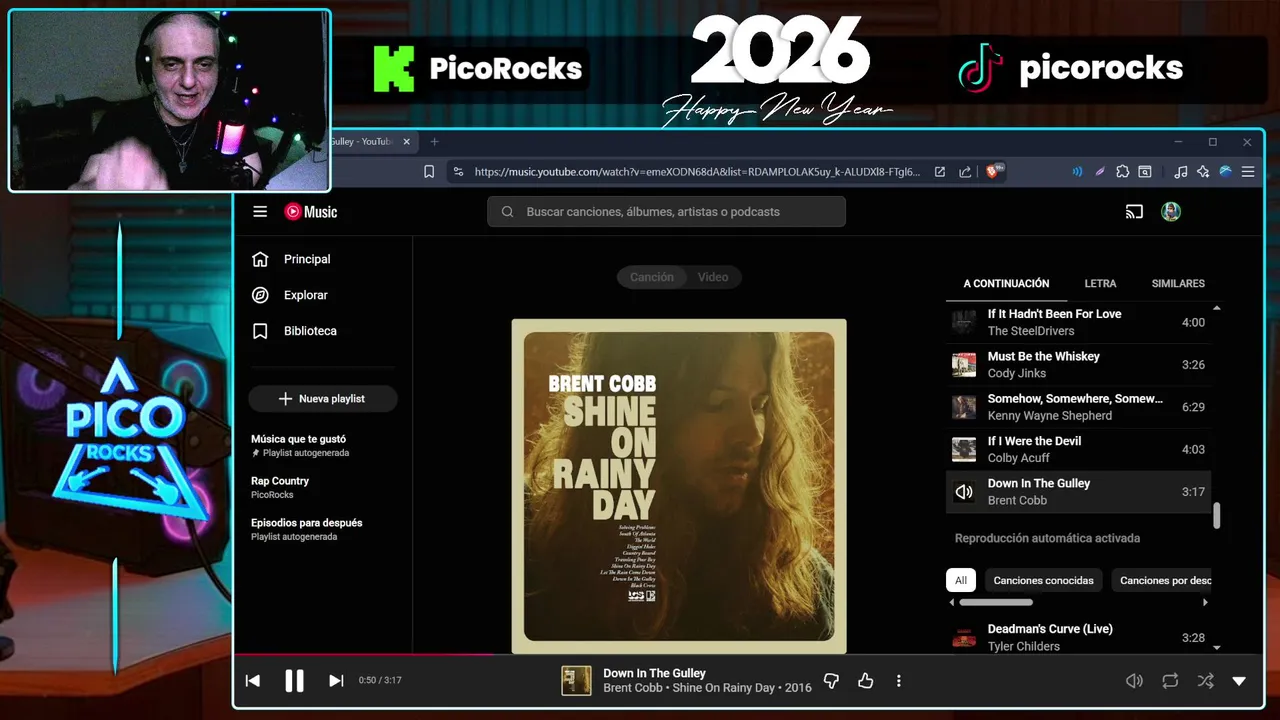Image resolution: width=1280 pixels, height=720 pixels.
Task: Skip to the previous track
Action: pos(253,681)
